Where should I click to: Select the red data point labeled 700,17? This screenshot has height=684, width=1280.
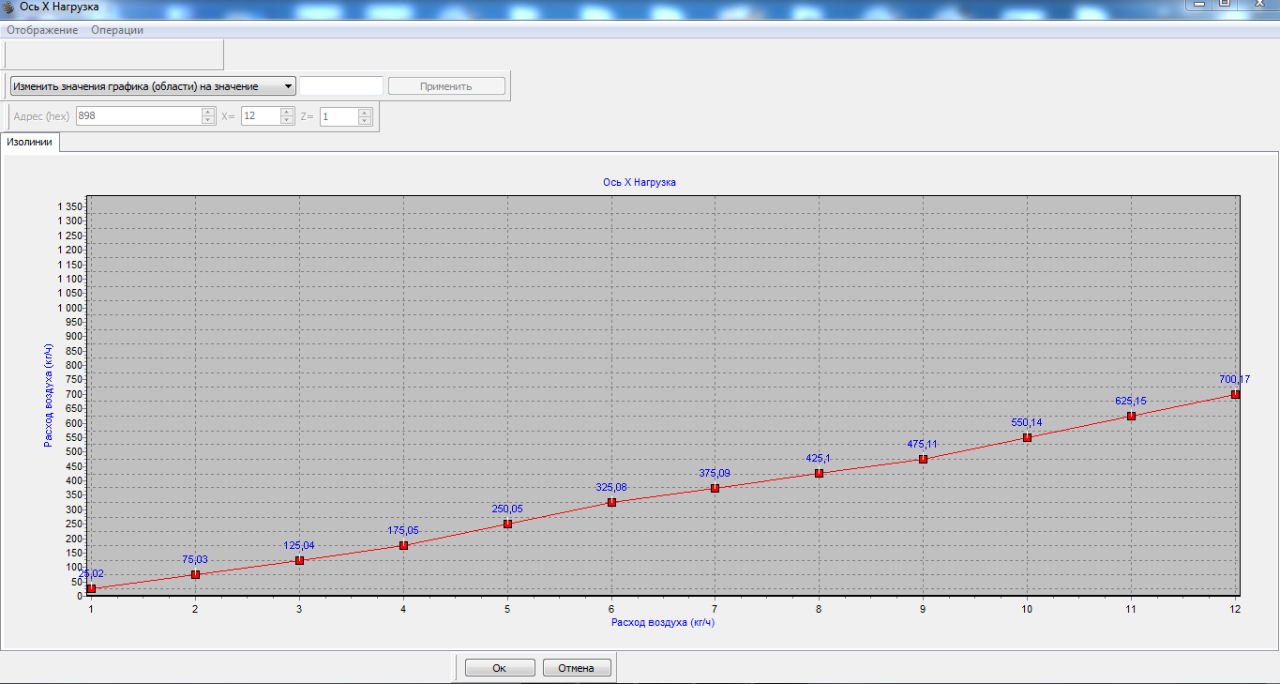(1235, 394)
